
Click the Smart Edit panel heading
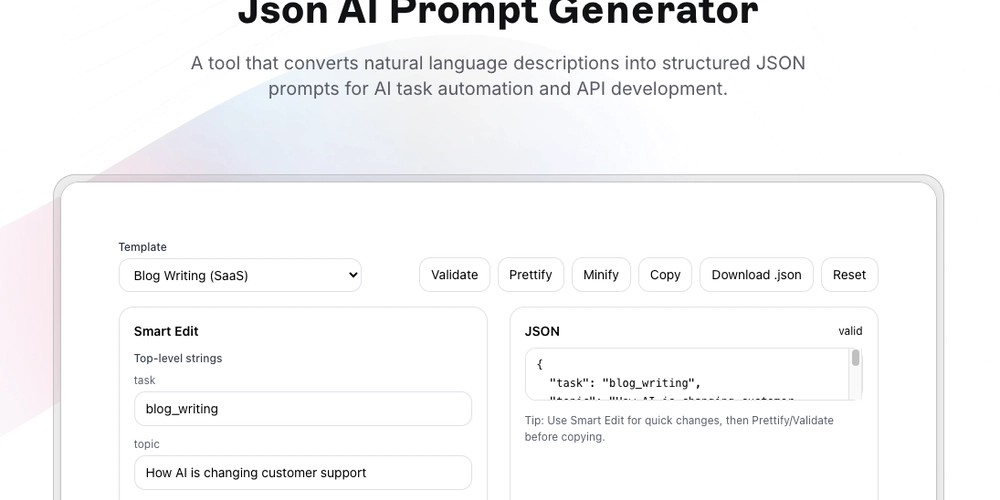pyautogui.click(x=166, y=331)
